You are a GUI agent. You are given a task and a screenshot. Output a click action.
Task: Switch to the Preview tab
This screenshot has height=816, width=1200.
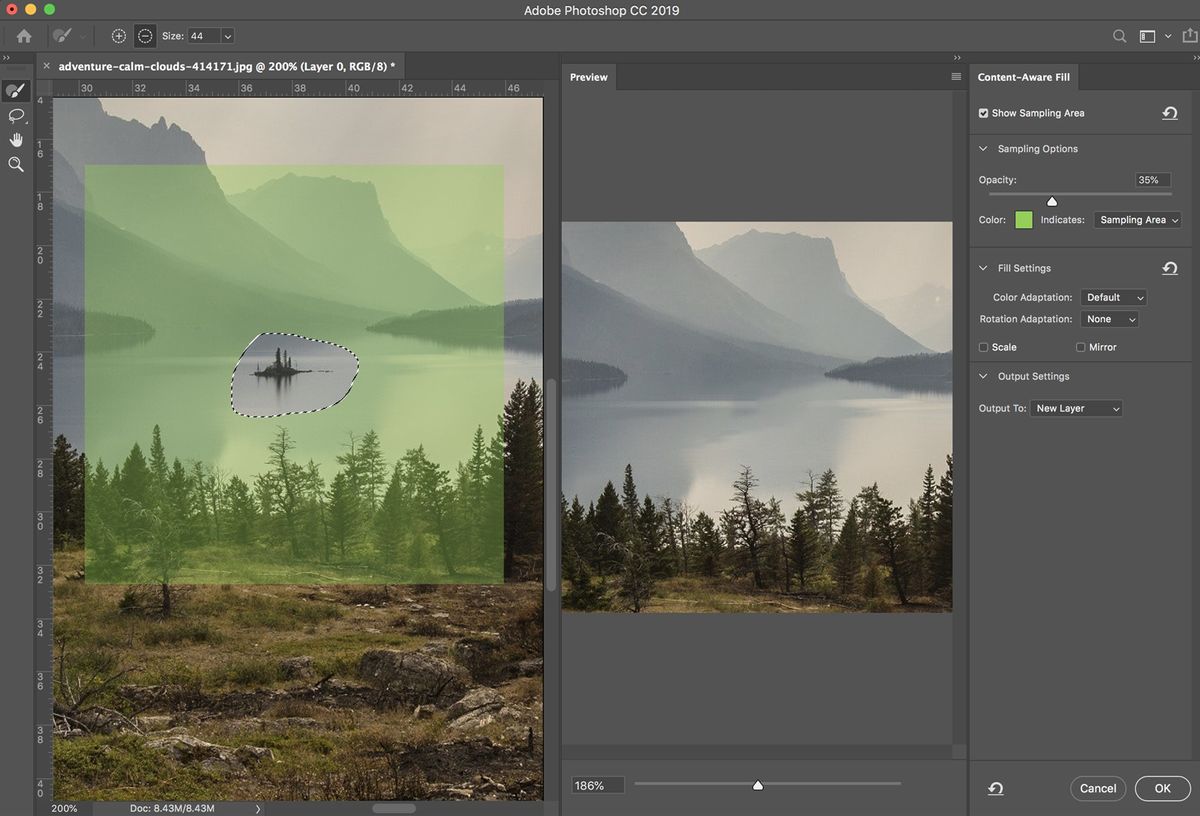click(588, 77)
